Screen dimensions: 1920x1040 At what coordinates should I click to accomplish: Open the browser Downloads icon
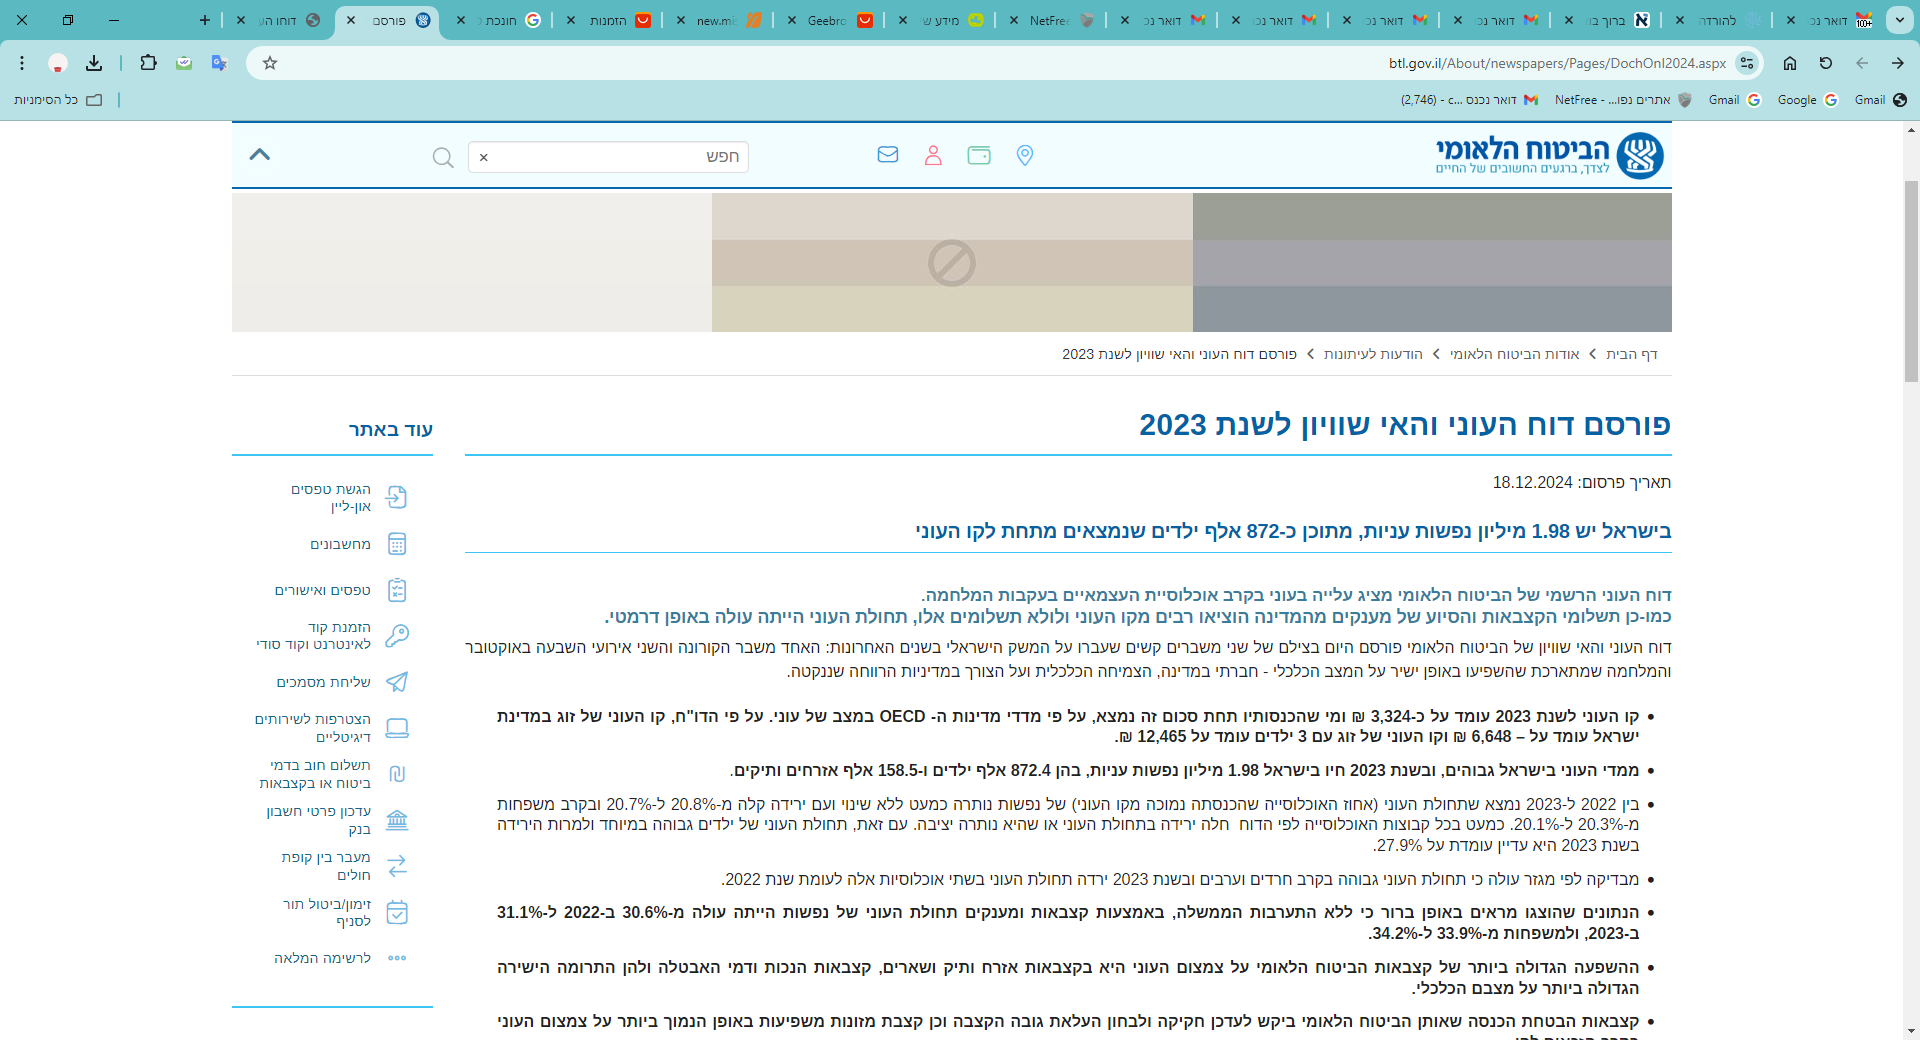click(94, 62)
